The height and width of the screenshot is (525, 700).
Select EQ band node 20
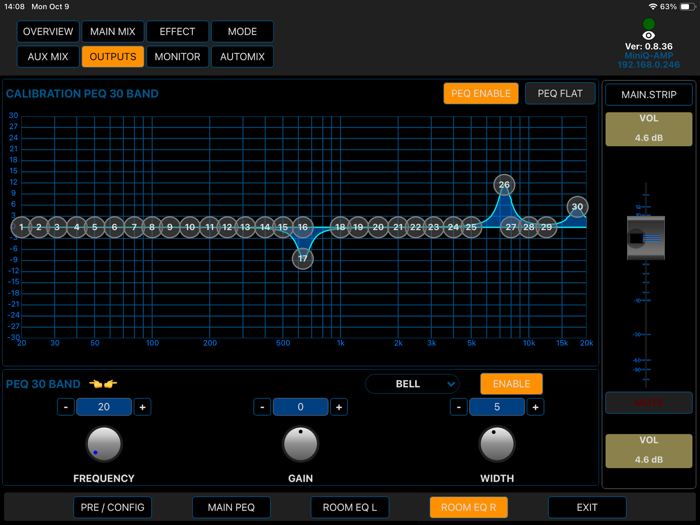click(x=378, y=227)
